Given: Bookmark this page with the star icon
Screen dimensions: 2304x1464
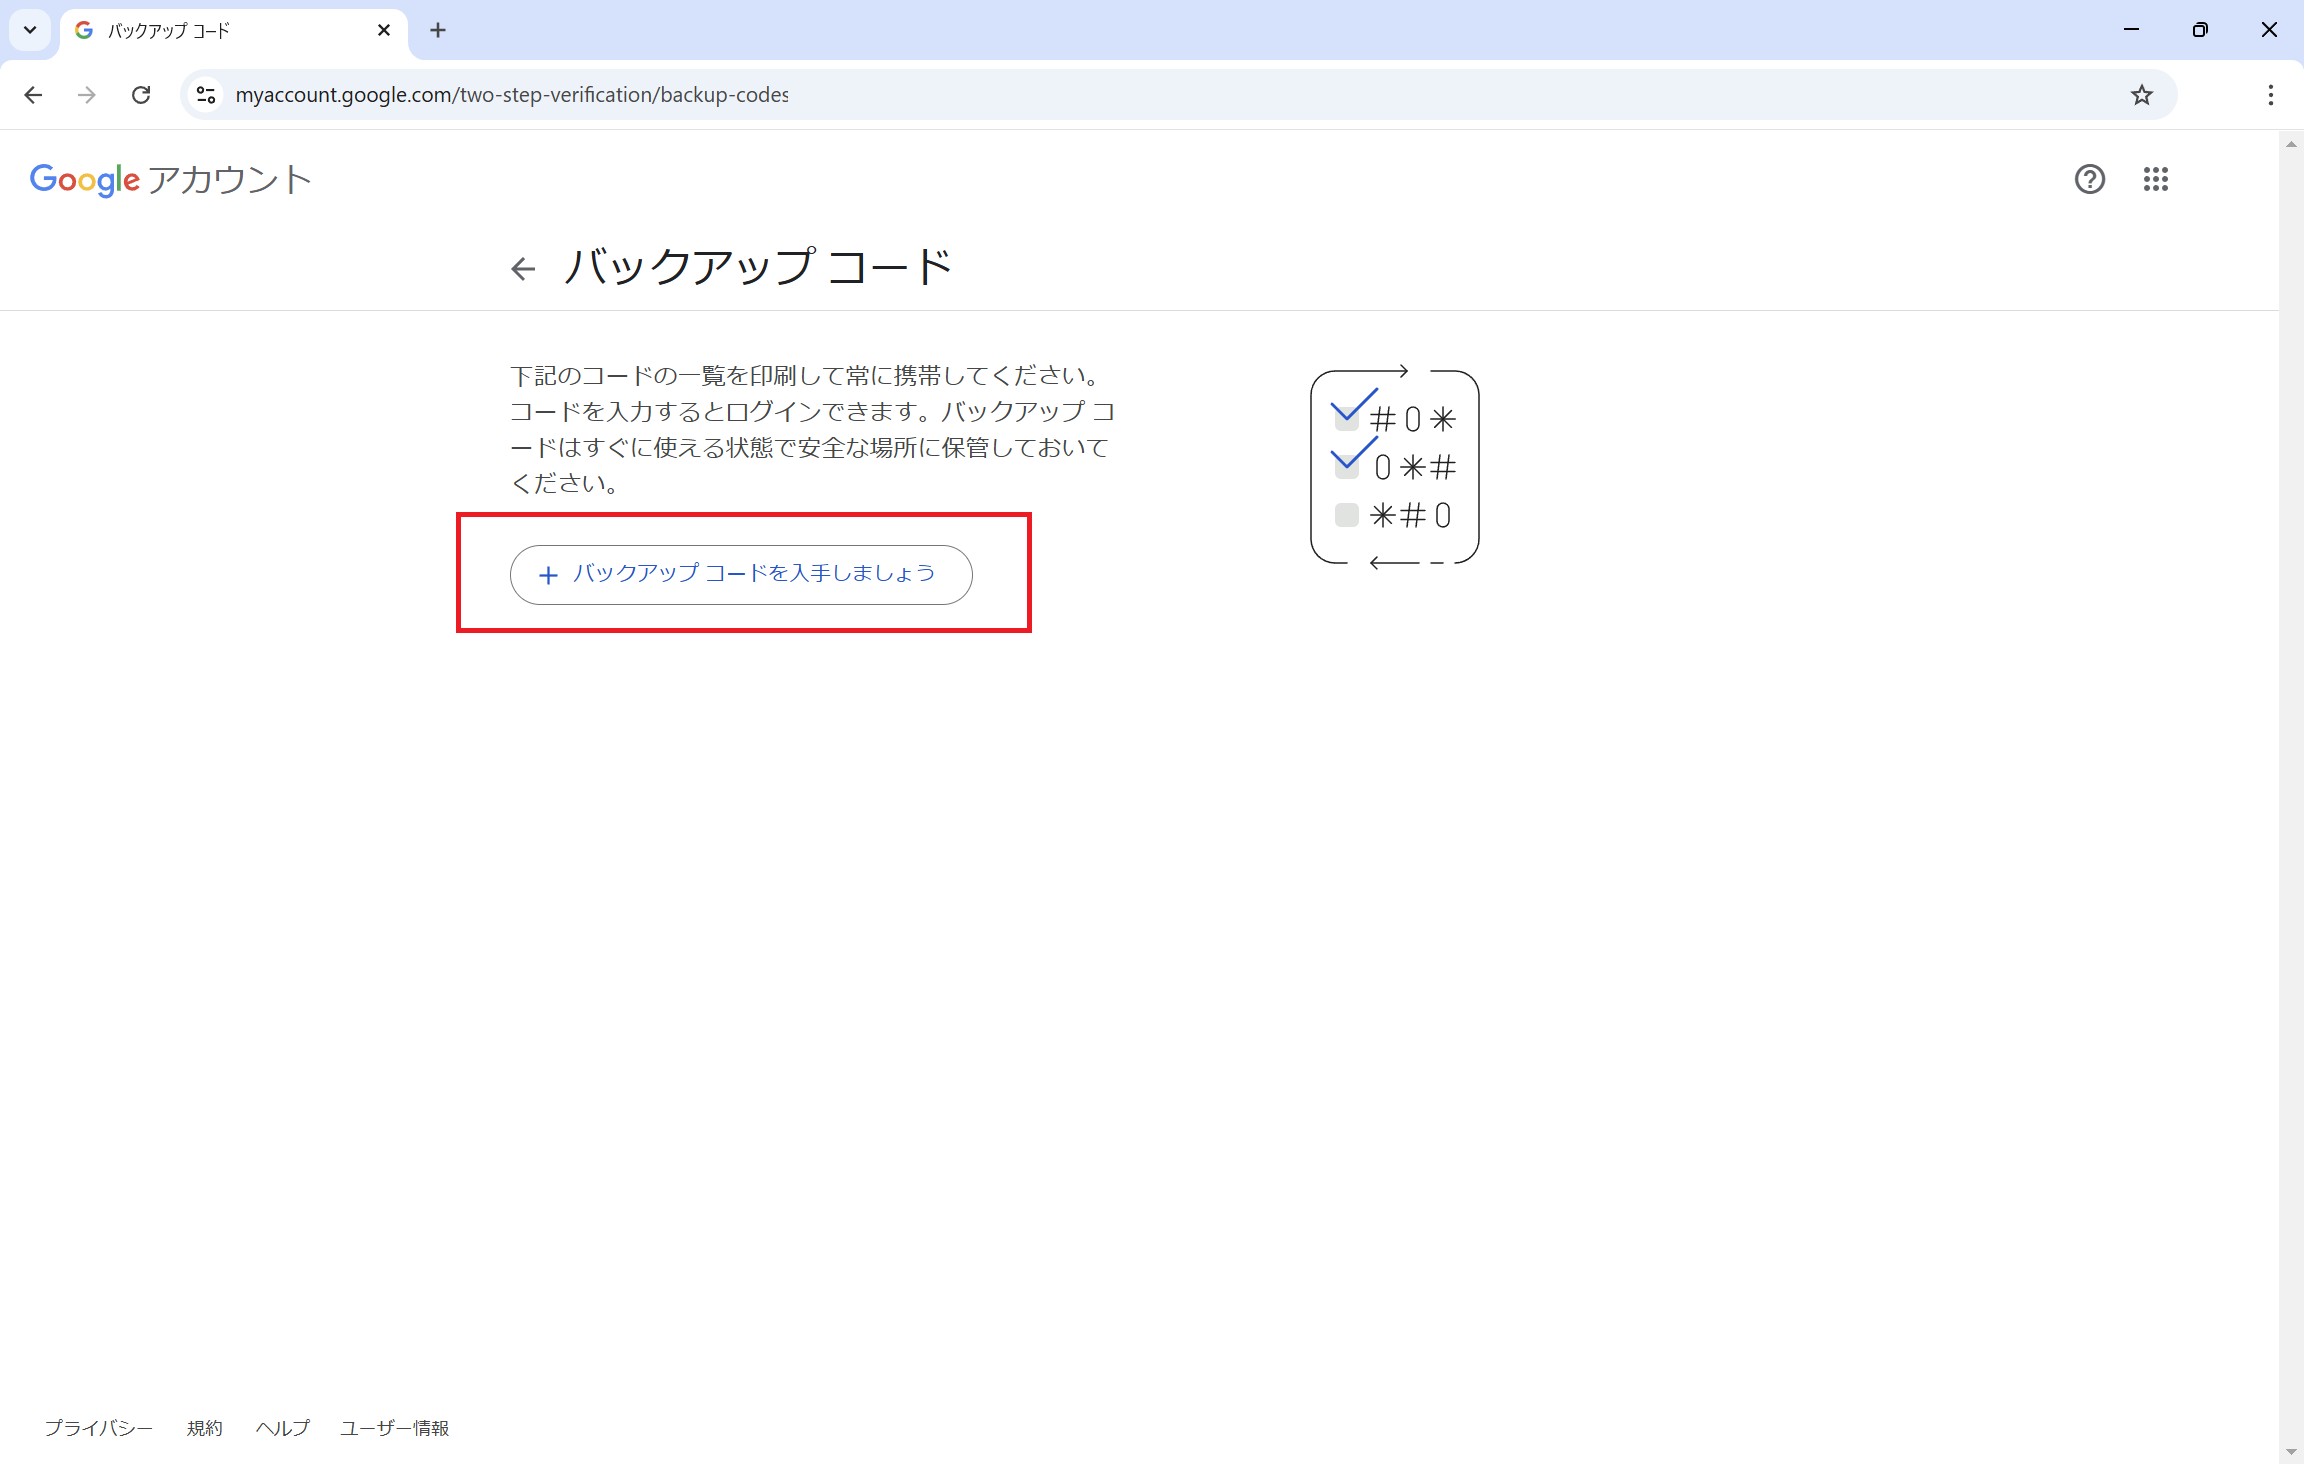Looking at the screenshot, I should click(x=2141, y=95).
